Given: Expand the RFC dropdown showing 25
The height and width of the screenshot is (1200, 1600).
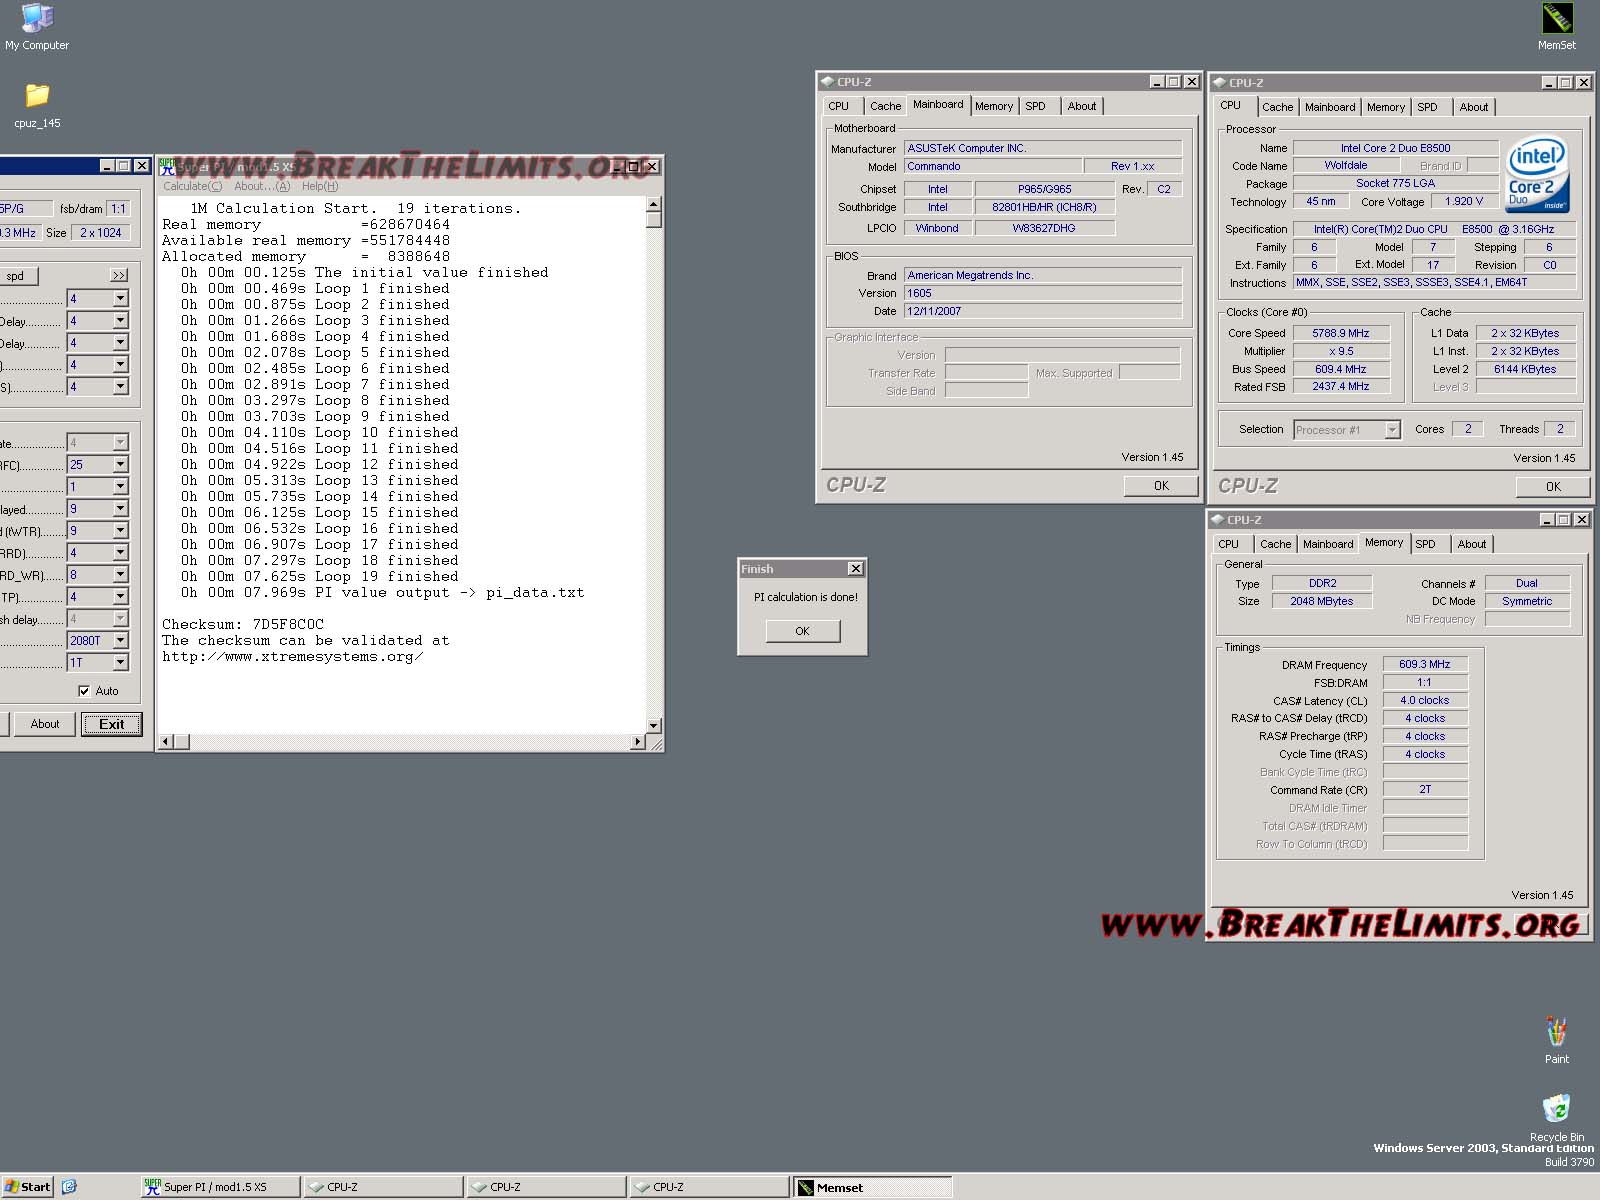Looking at the screenshot, I should pos(120,465).
